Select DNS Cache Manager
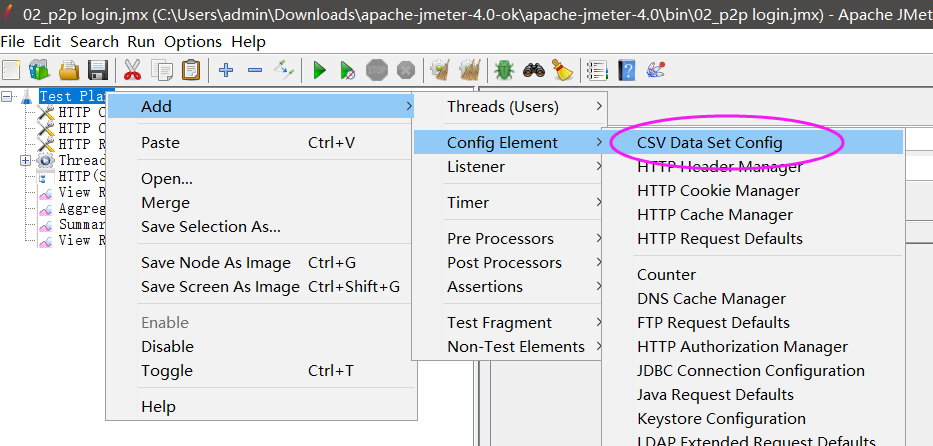The height and width of the screenshot is (446, 933). click(753, 299)
